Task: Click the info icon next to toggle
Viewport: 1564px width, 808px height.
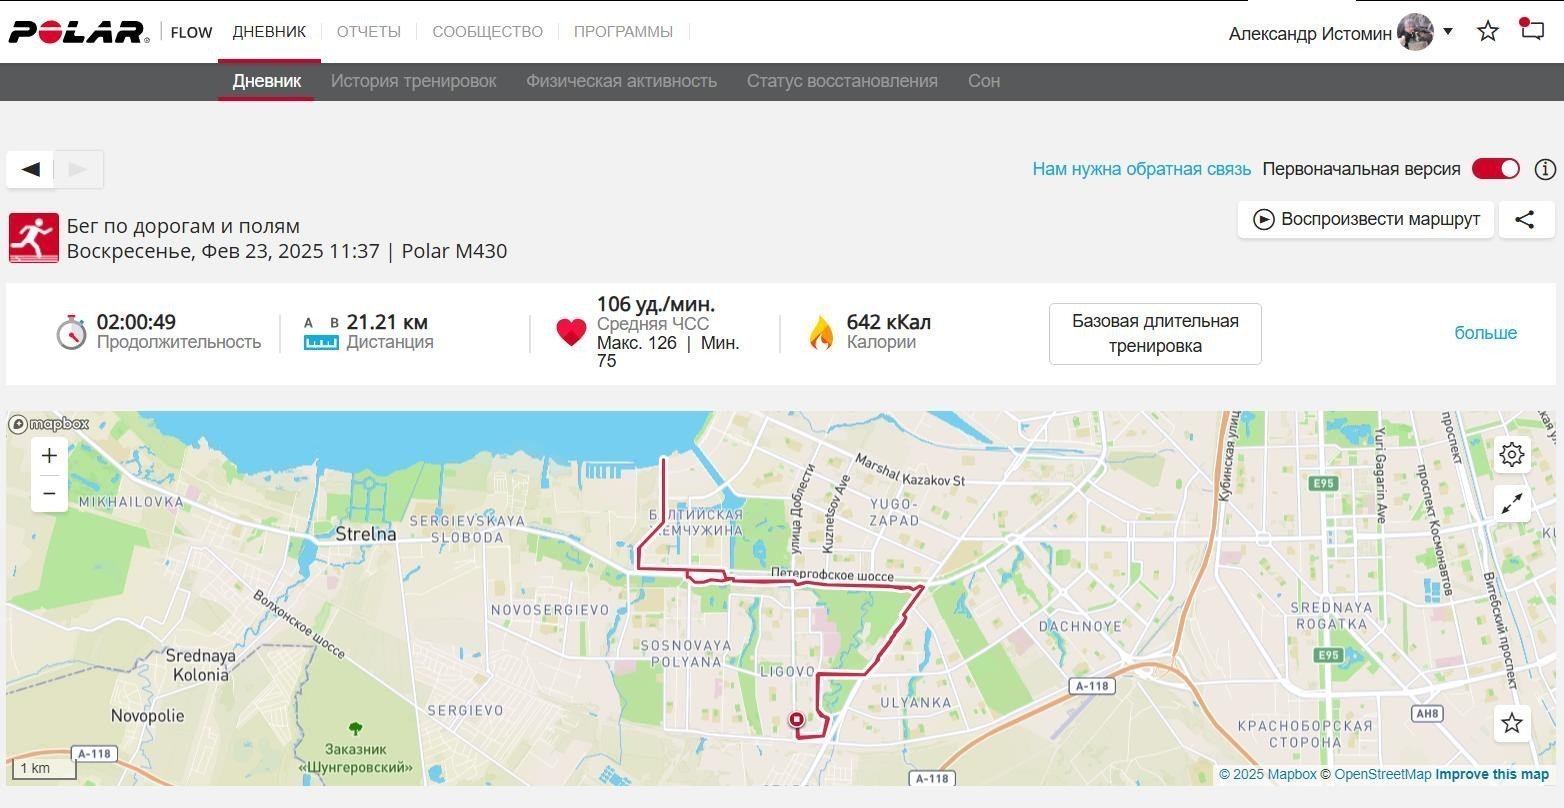Action: [1545, 169]
